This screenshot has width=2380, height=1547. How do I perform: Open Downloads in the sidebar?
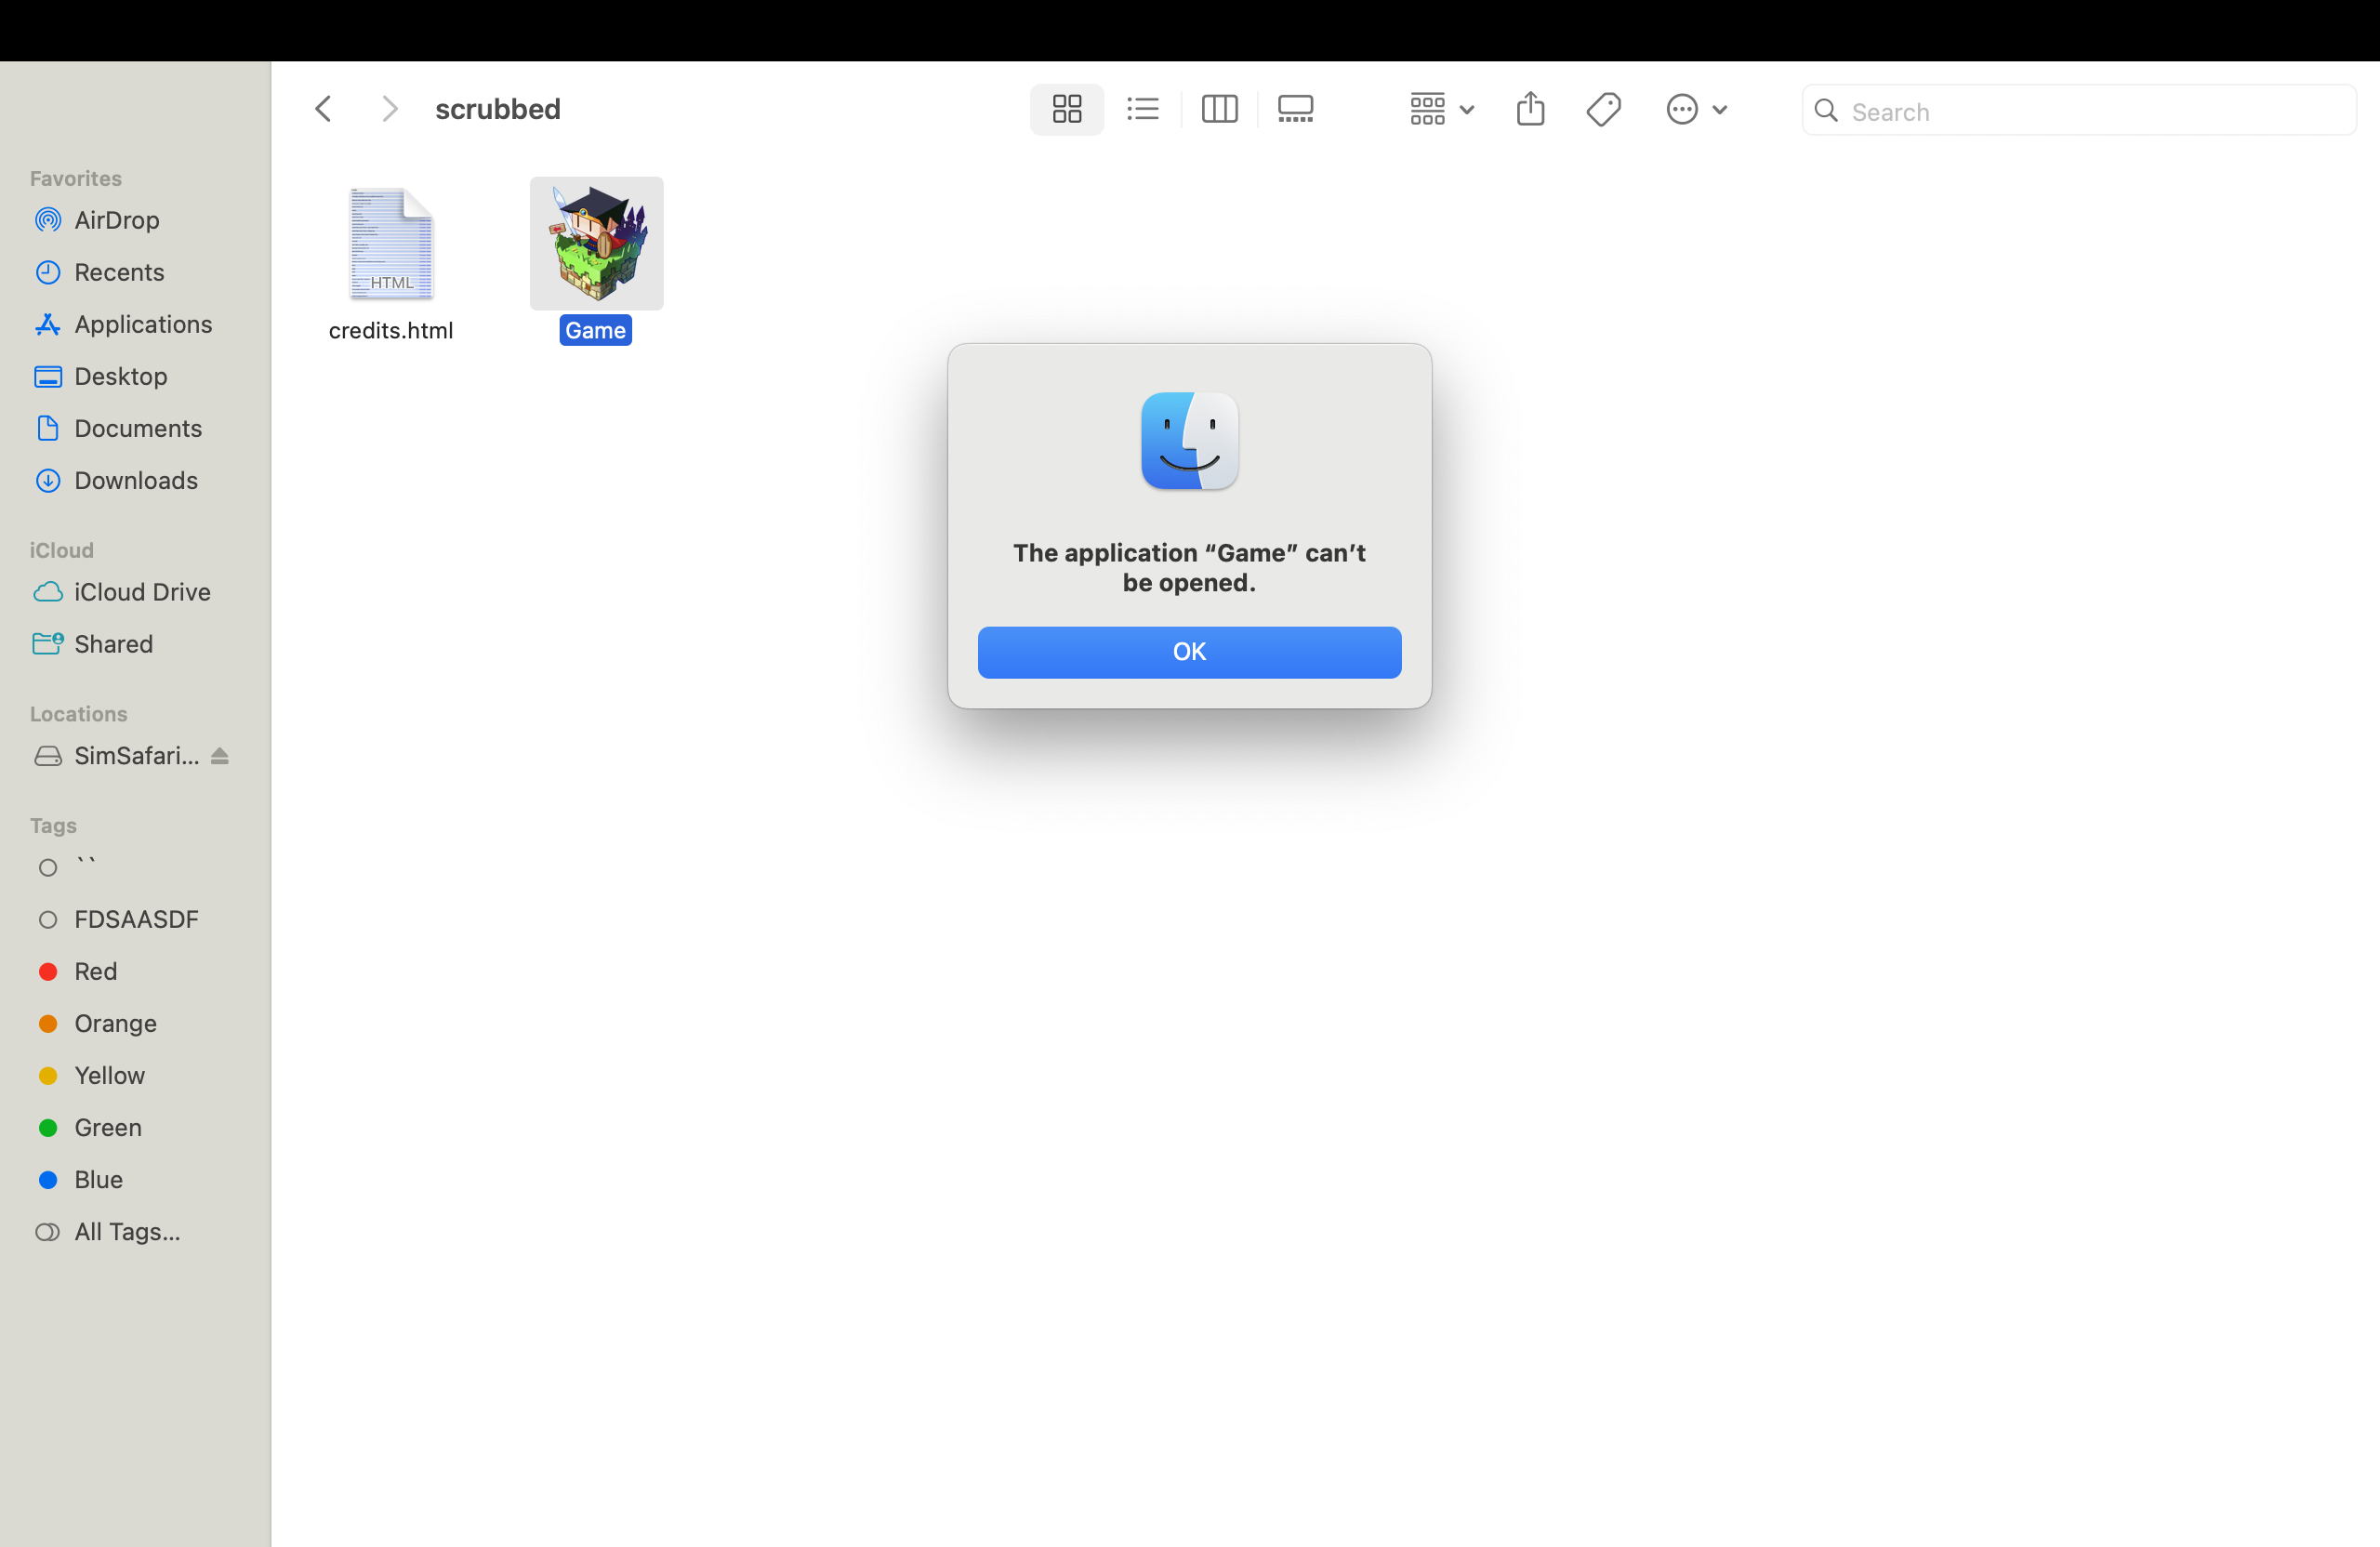(135, 480)
